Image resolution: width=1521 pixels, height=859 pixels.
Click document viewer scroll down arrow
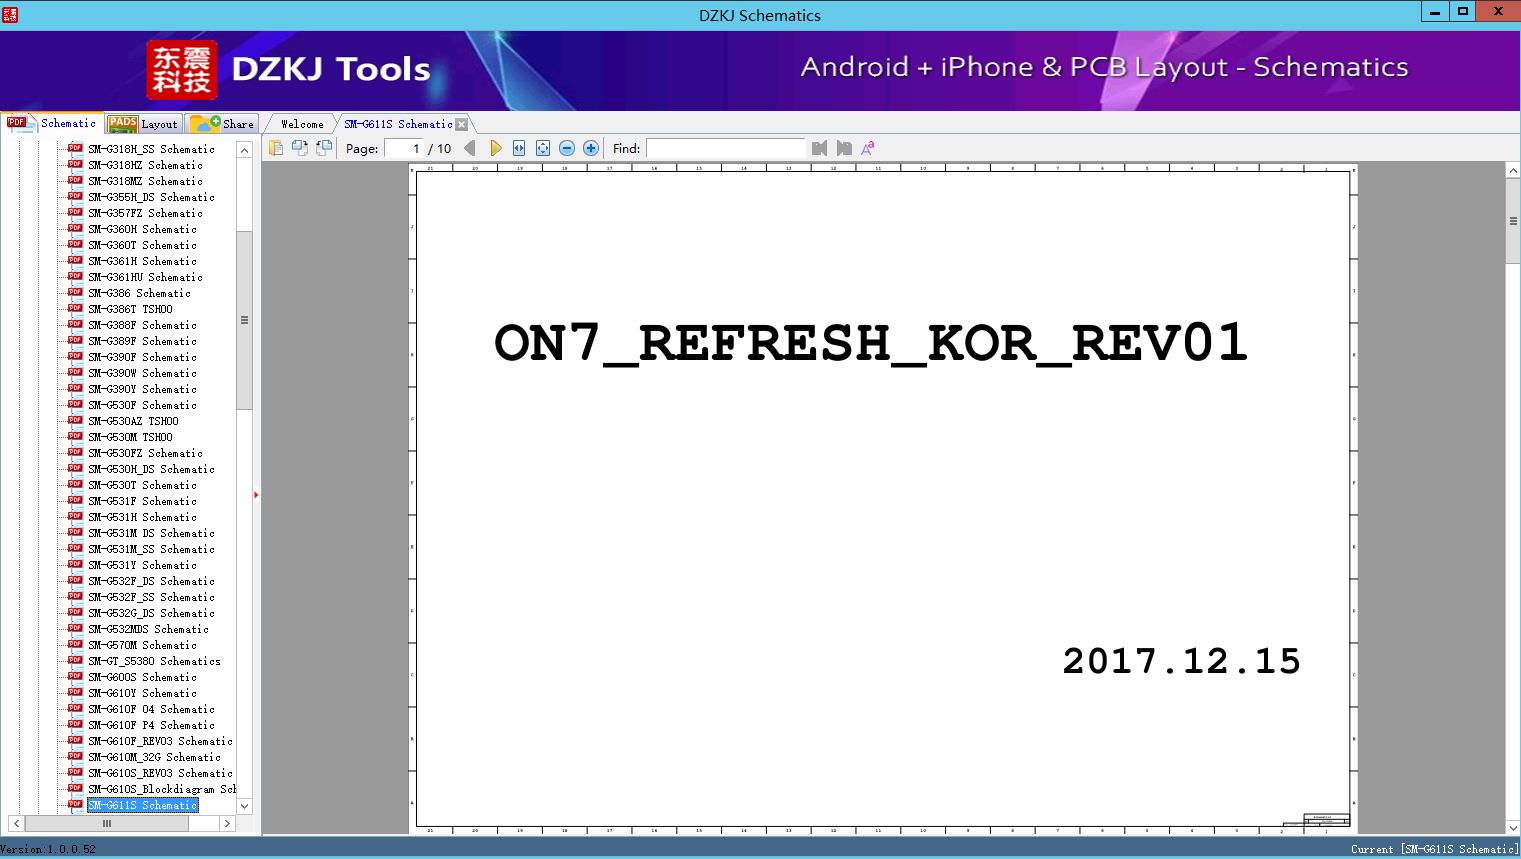point(1513,827)
